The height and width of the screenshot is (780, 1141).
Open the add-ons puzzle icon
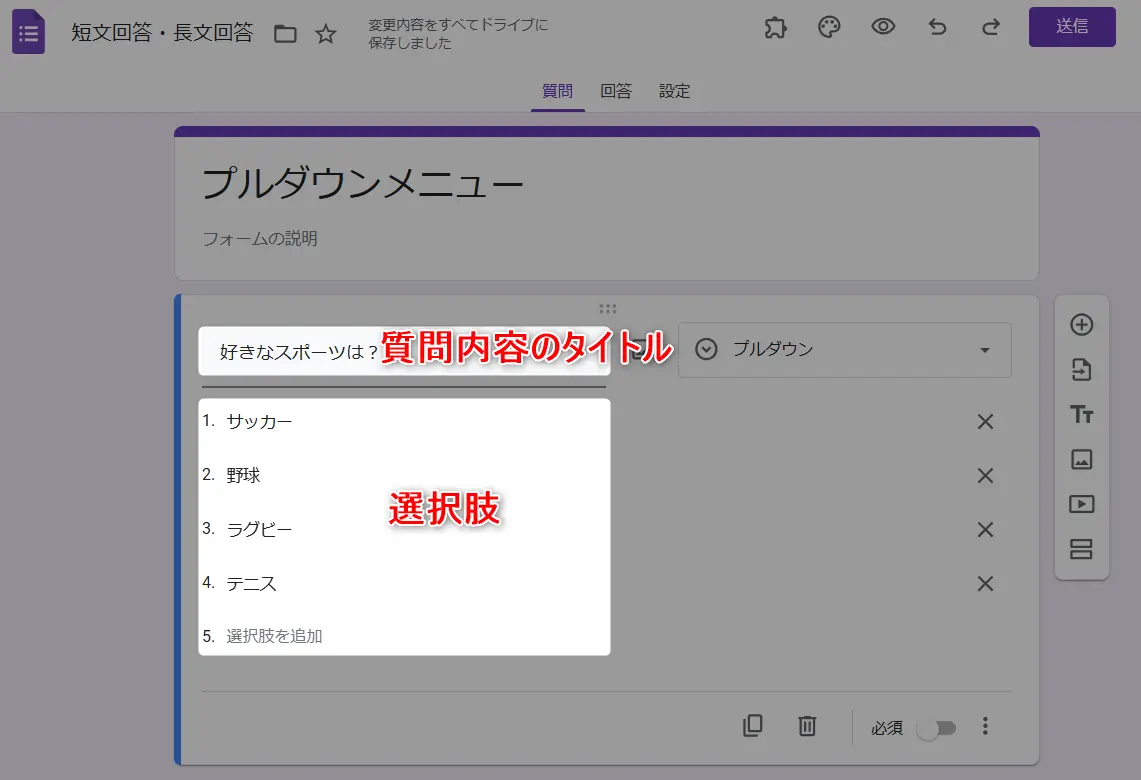click(x=776, y=28)
